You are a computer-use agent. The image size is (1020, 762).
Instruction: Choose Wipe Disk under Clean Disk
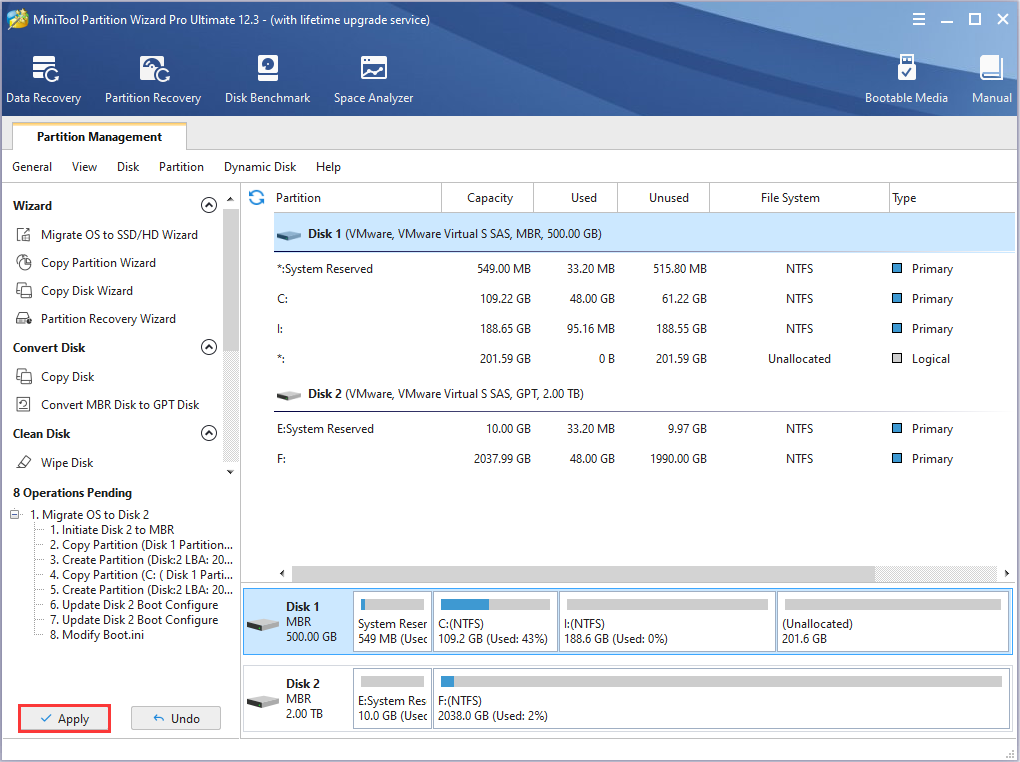coord(67,463)
